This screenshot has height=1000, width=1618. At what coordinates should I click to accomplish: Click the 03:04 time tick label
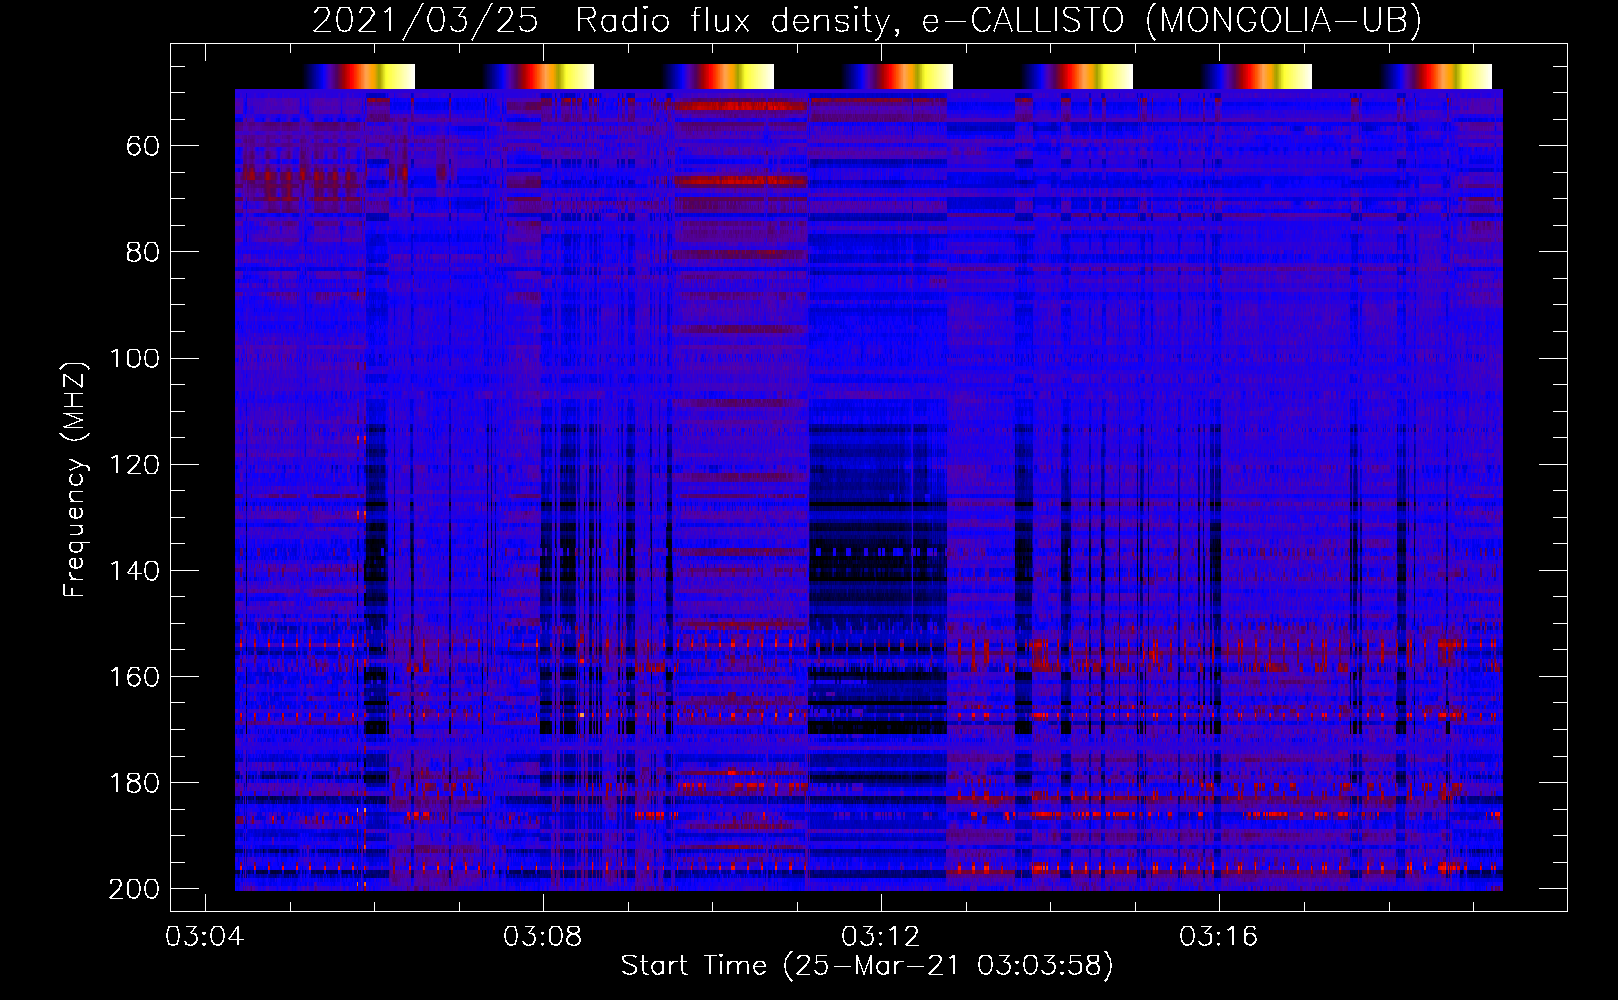coord(205,937)
